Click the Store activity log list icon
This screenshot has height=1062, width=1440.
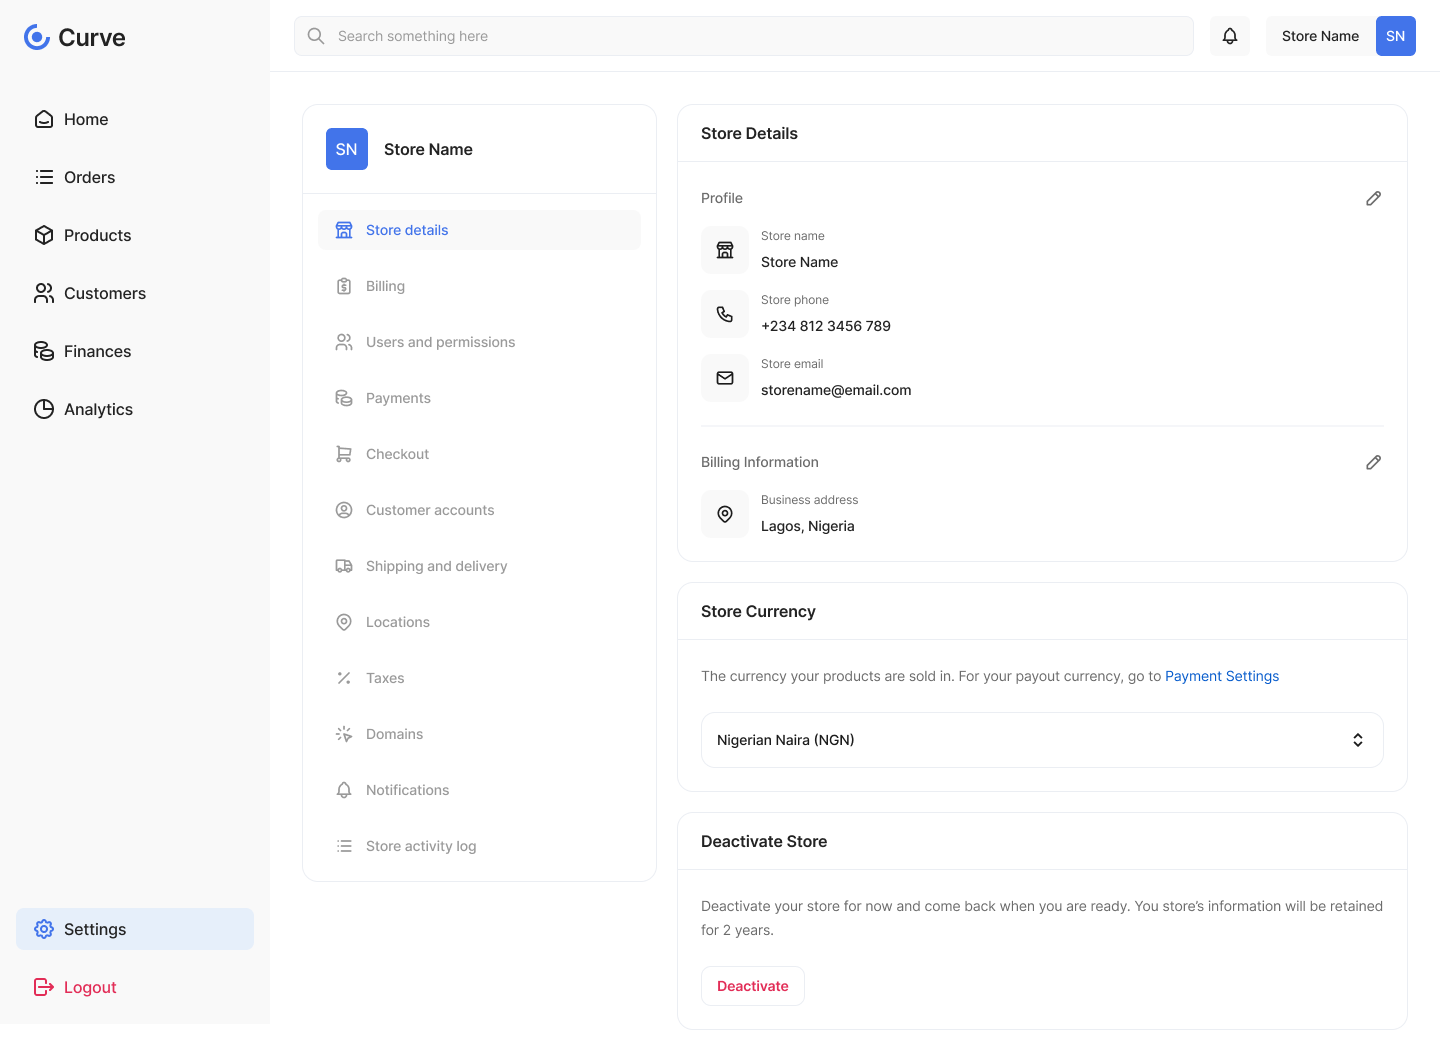tap(344, 846)
